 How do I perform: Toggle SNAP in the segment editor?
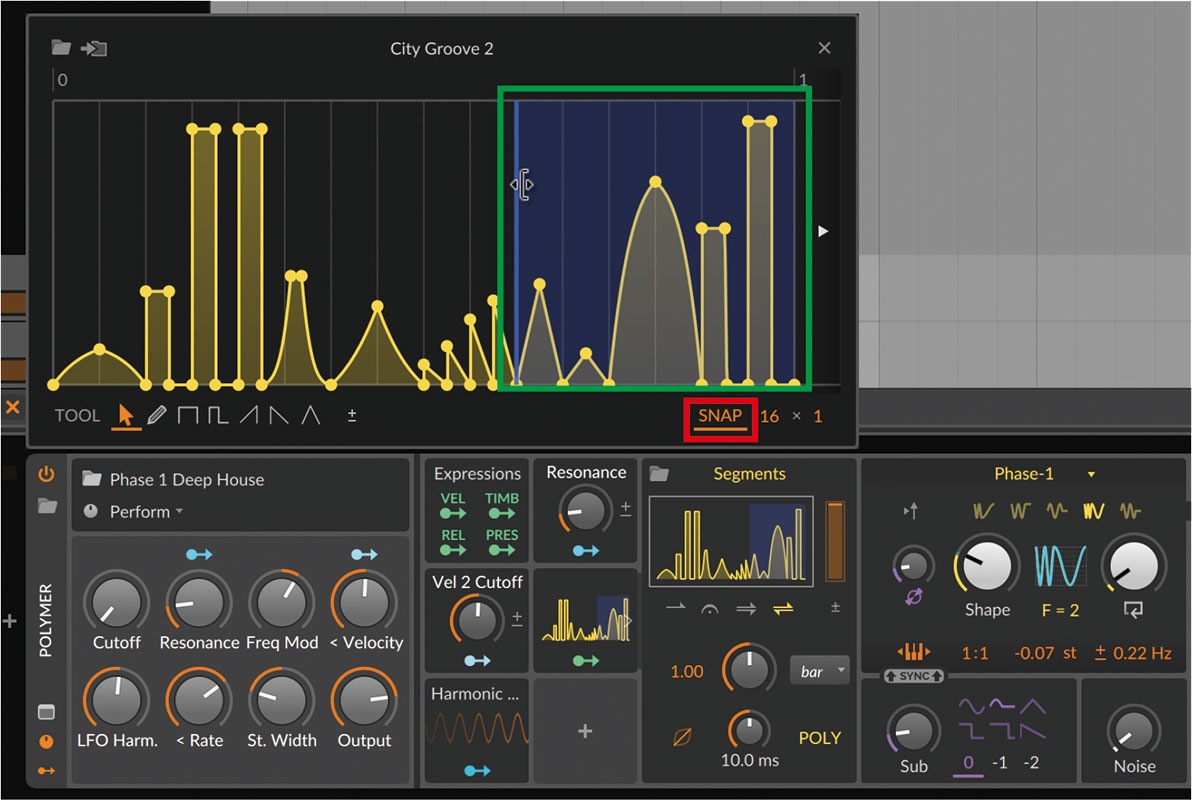(x=720, y=416)
